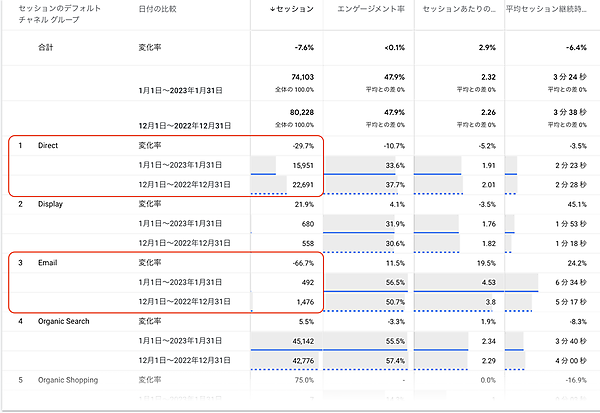The image size is (600, 413).
Task: Click the 日付の比較 column header
Action: tap(159, 9)
